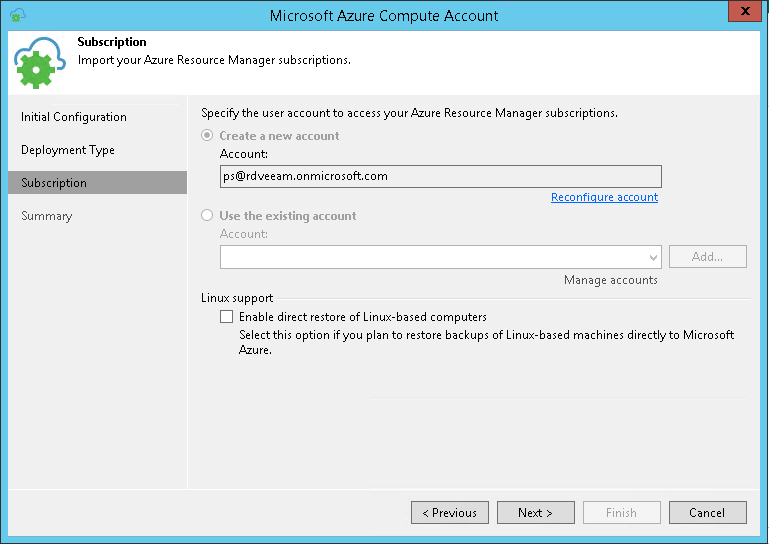769x544 pixels.
Task: Click the Finish button
Action: 621,513
